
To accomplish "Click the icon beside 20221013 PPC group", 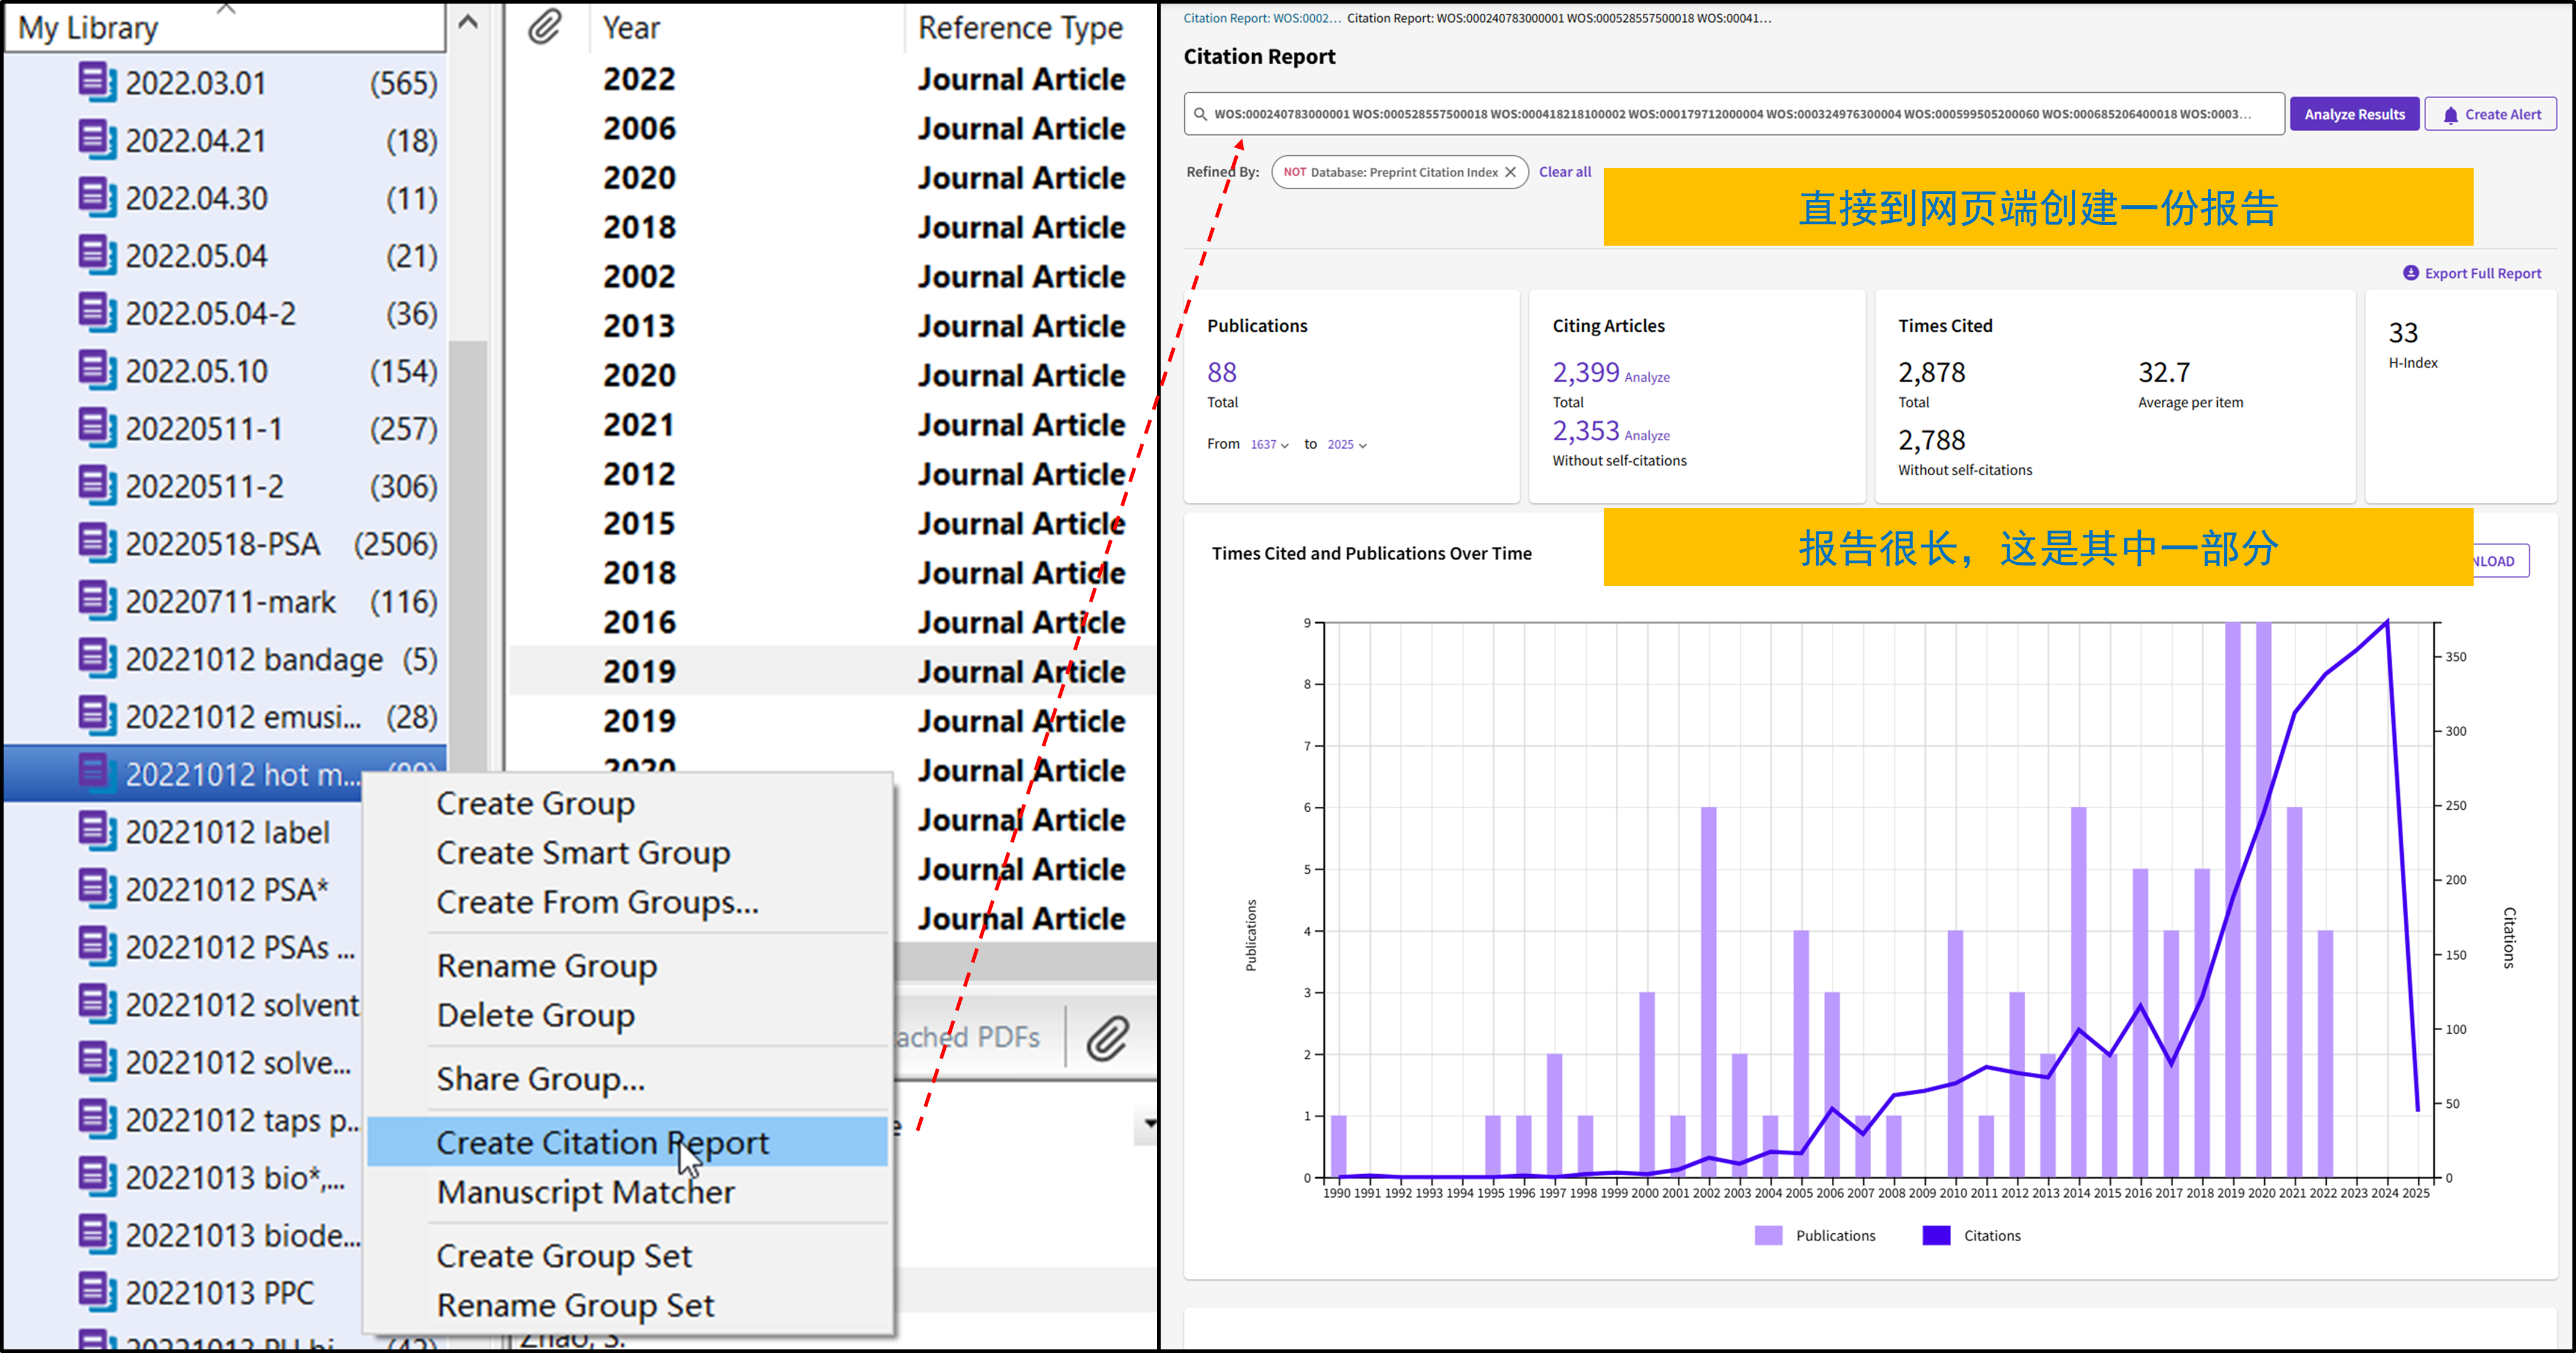I will click(97, 1292).
